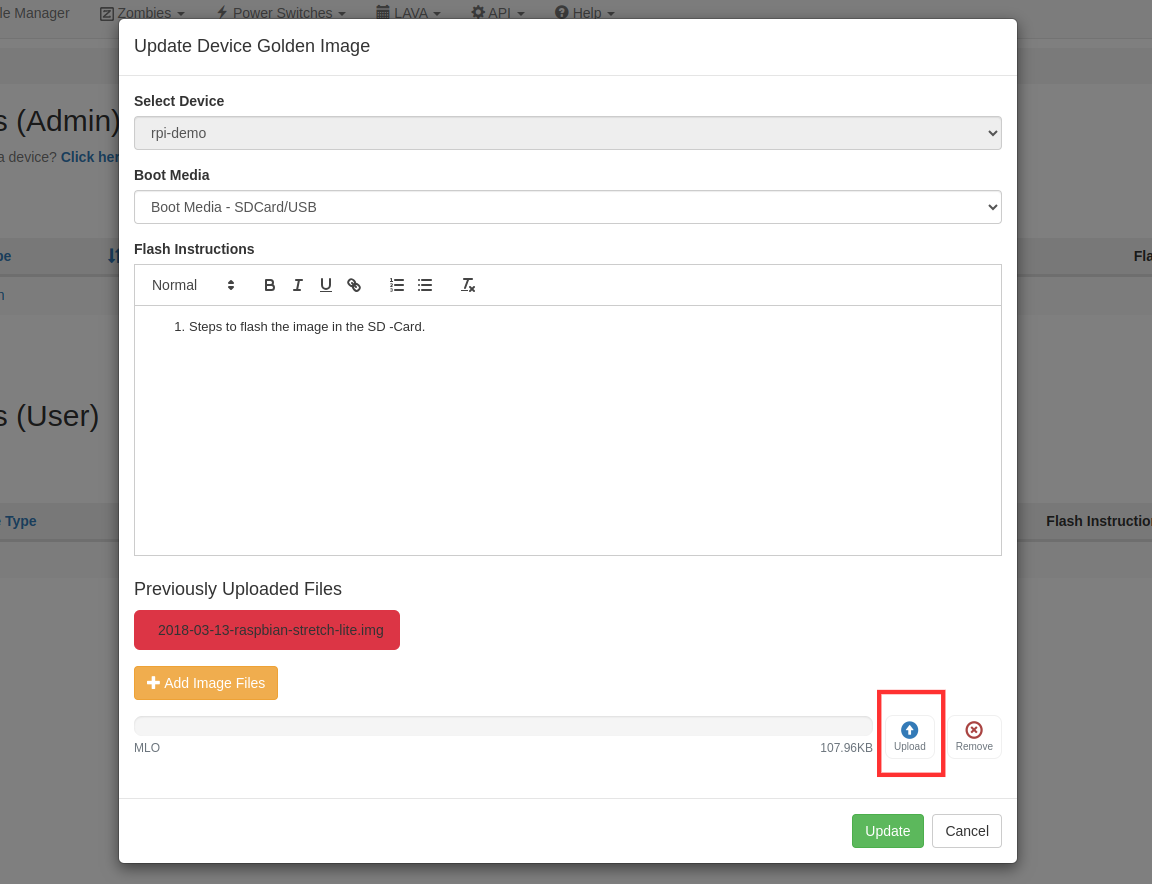Viewport: 1152px width, 884px height.
Task: Click into the Flash Instructions text area
Action: point(568,431)
